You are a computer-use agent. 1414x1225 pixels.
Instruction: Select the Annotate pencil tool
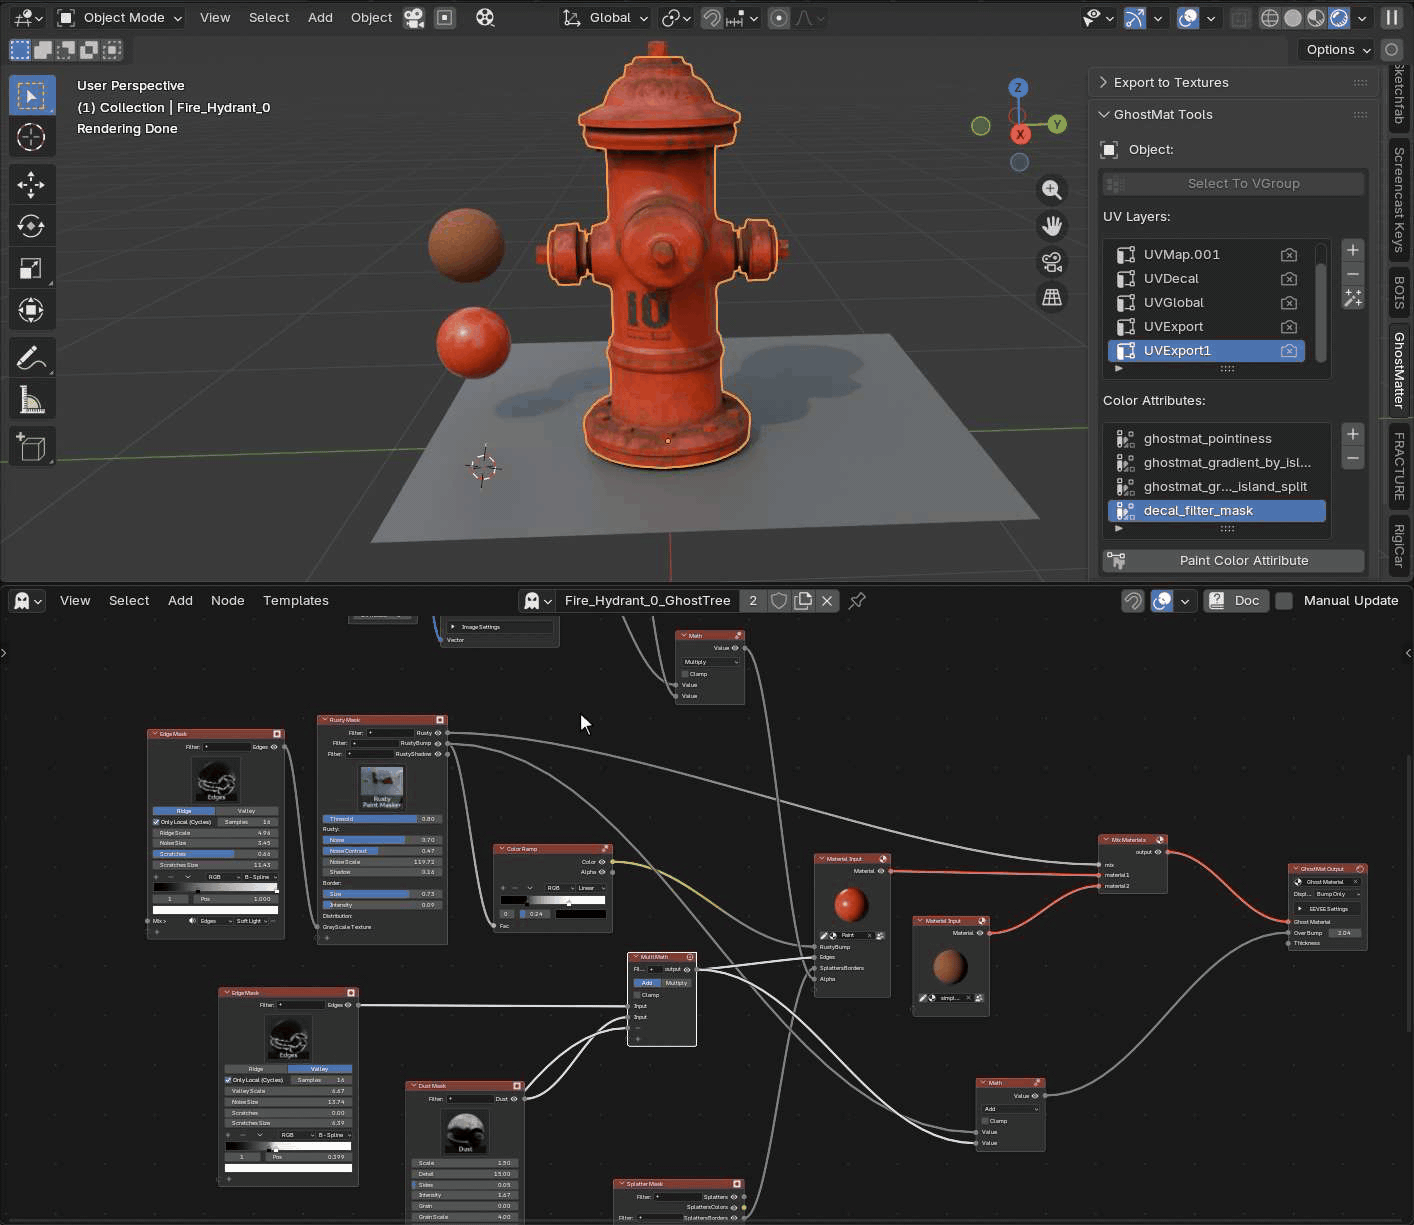pos(31,357)
